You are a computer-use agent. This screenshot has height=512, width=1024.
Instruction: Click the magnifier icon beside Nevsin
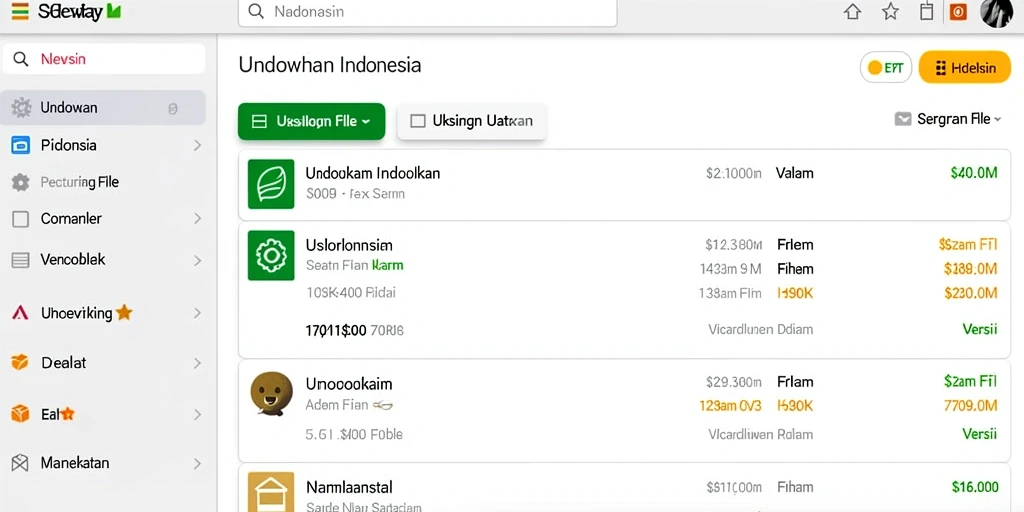tap(21, 59)
